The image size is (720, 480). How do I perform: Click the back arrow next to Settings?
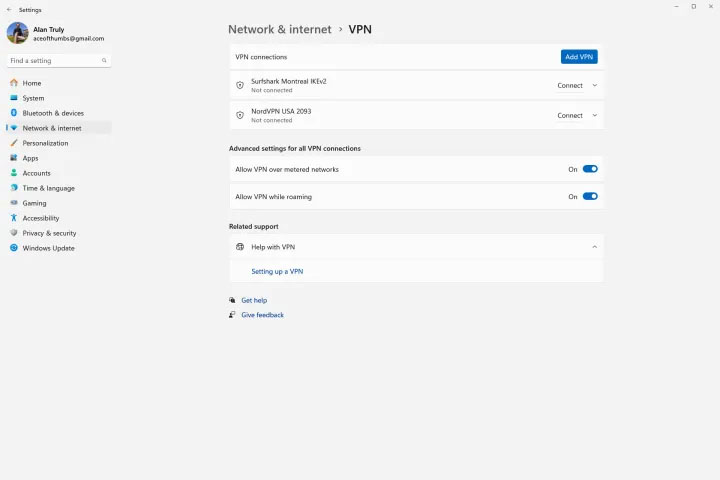tap(9, 9)
